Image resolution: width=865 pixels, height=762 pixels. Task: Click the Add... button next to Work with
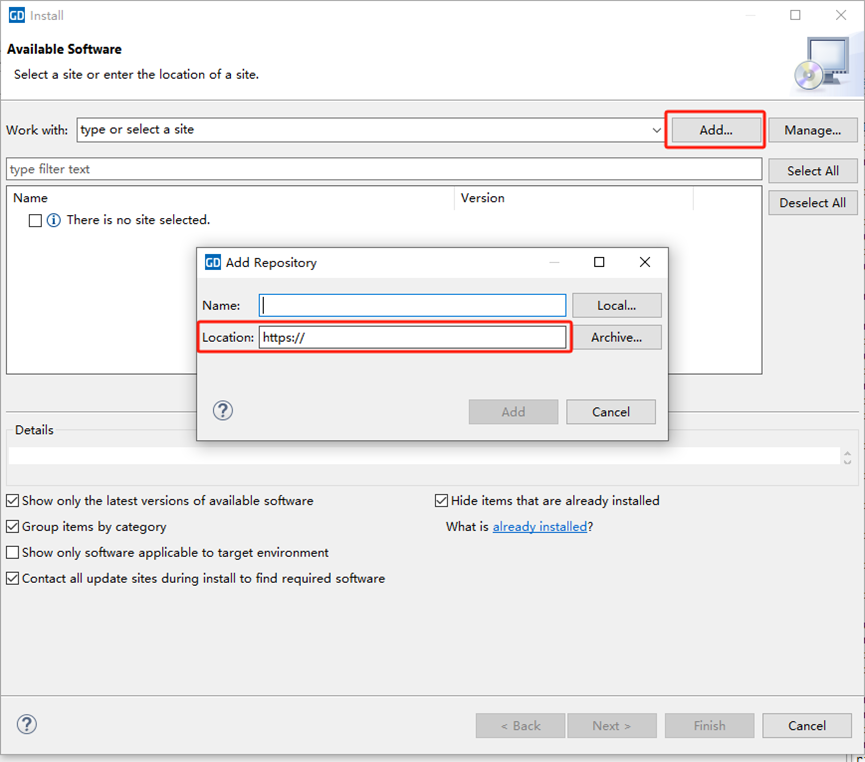715,130
